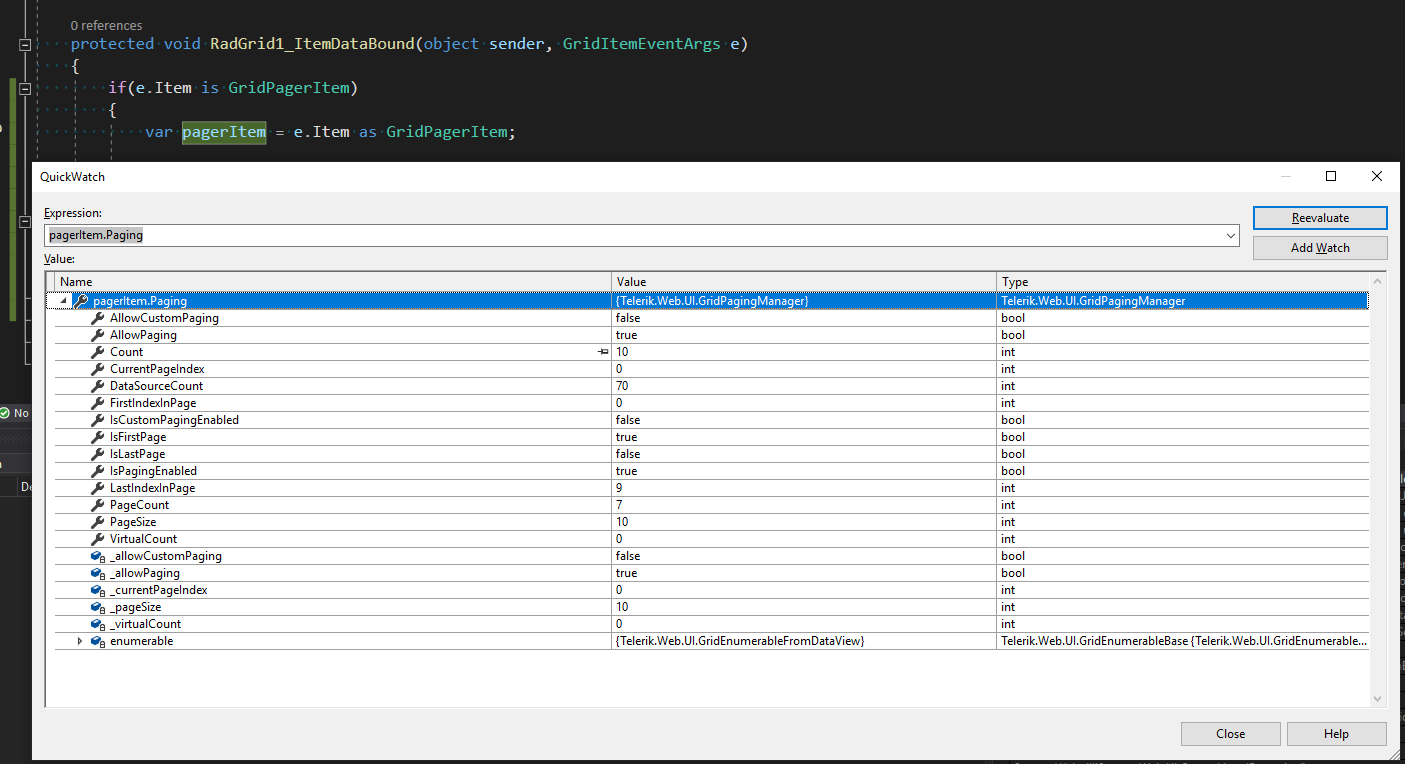Click the pin icon in the Count row

602,352
